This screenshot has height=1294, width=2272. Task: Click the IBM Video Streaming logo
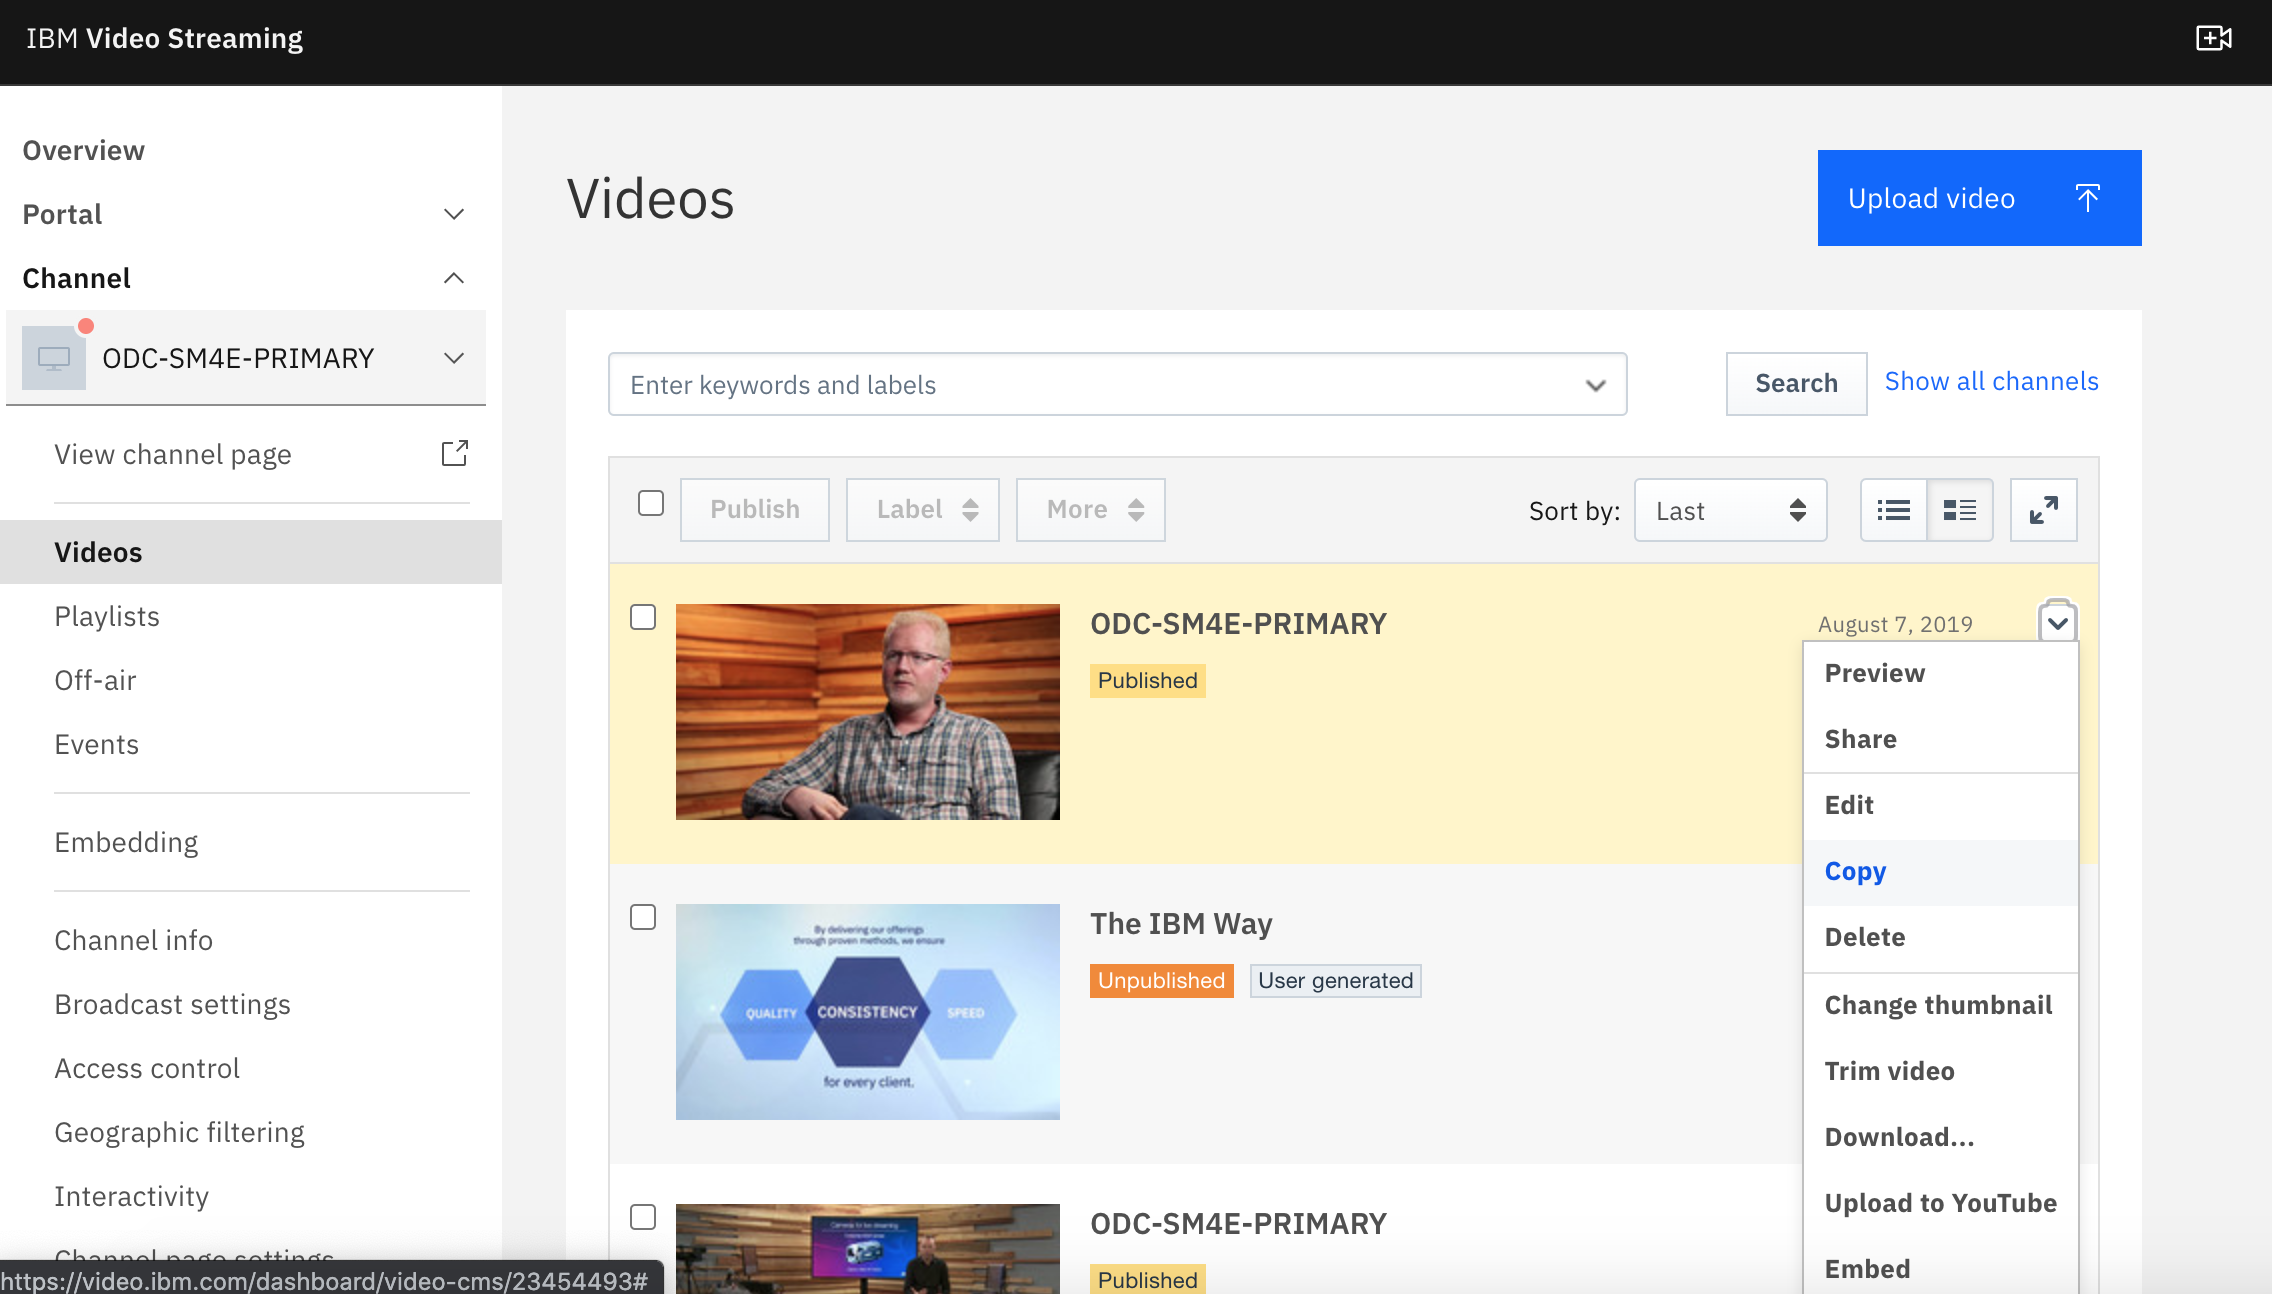(164, 38)
